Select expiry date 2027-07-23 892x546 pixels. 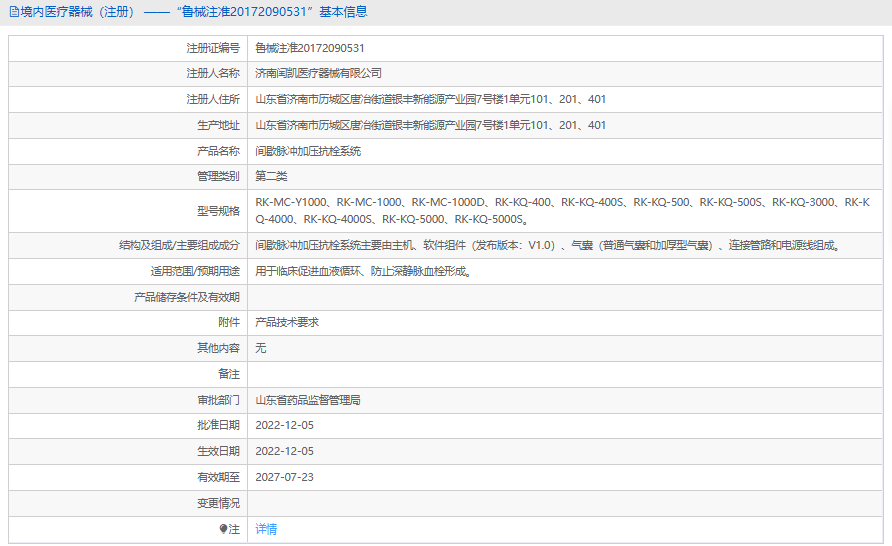tap(284, 478)
